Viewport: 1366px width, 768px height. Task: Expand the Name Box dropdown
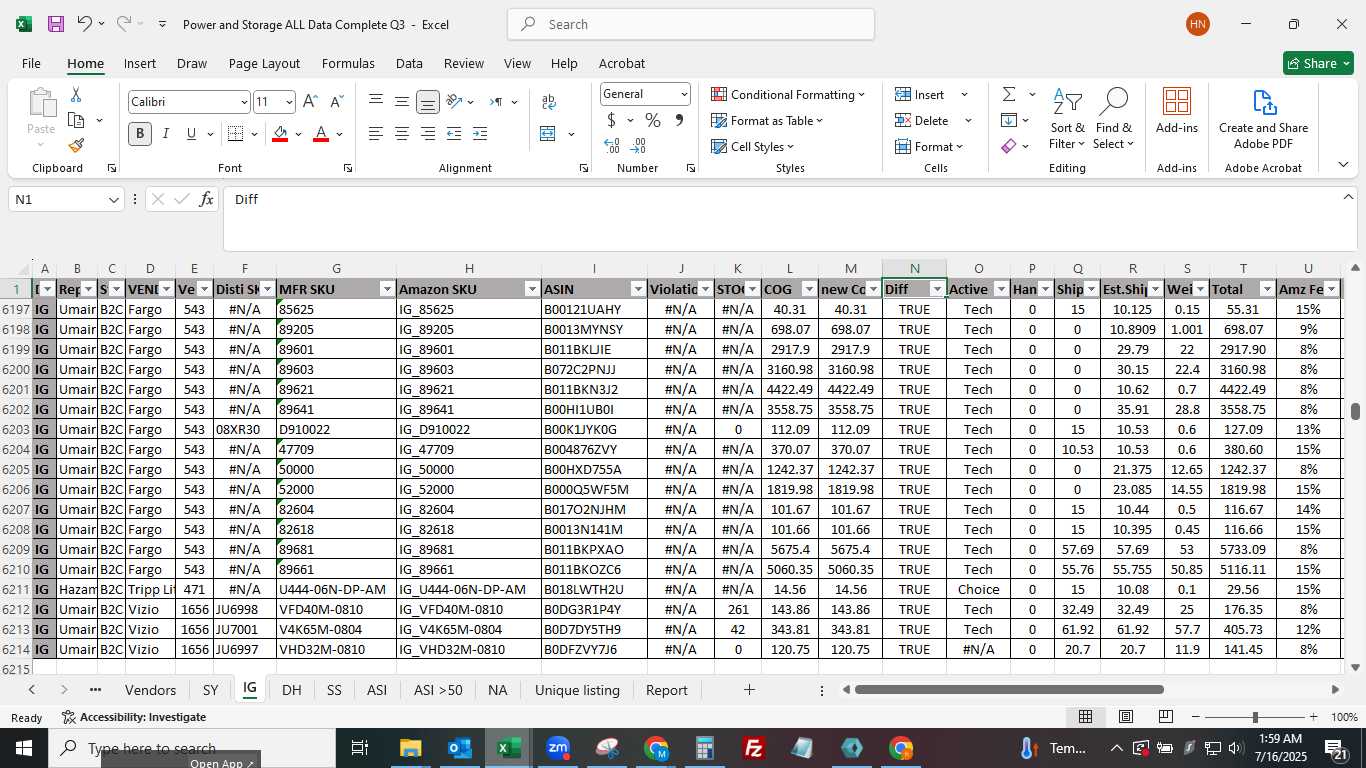tap(114, 200)
